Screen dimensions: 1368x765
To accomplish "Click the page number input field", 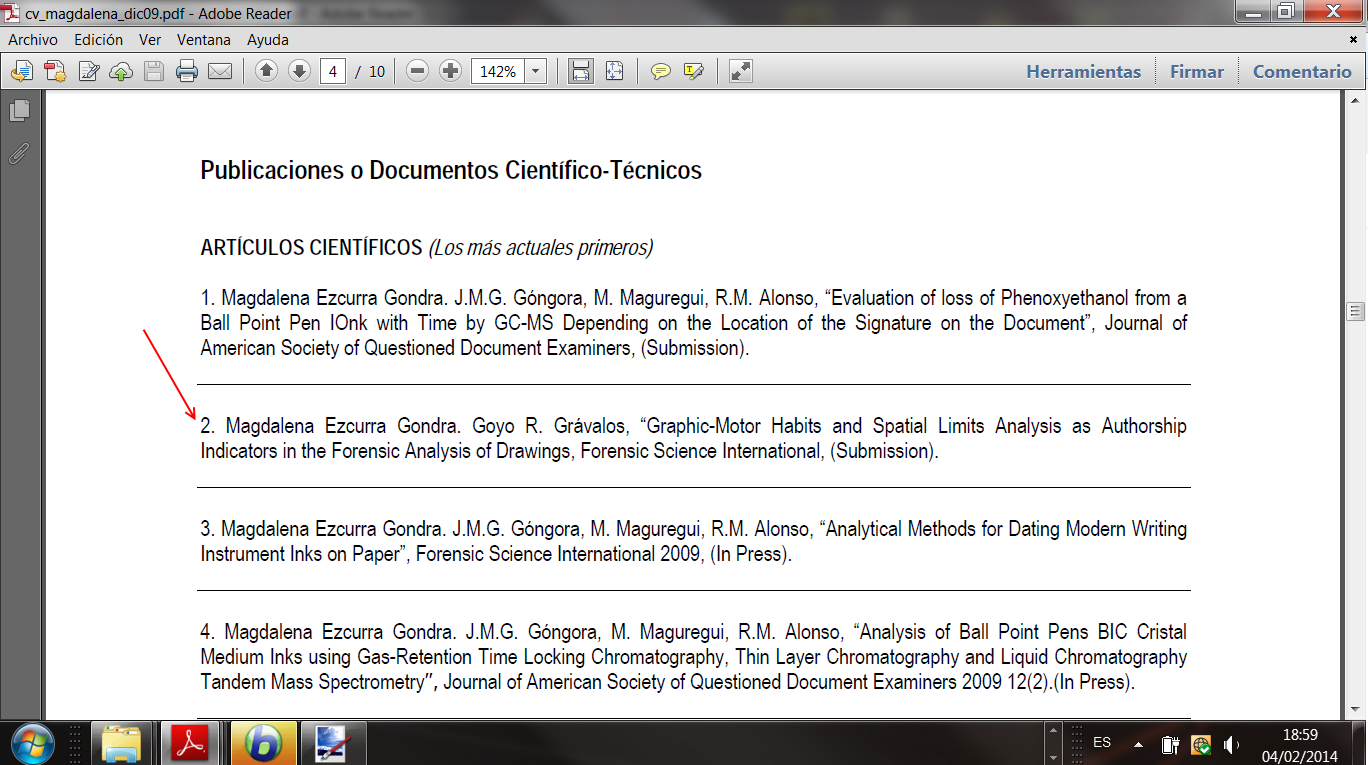I will pos(333,72).
